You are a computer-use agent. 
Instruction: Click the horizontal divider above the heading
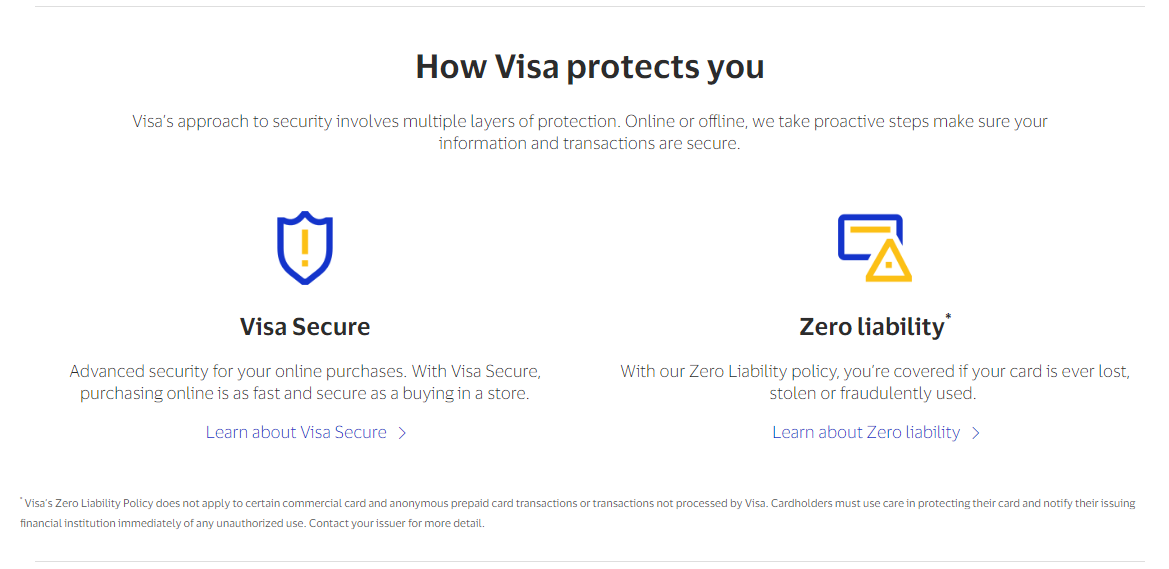pyautogui.click(x=590, y=7)
